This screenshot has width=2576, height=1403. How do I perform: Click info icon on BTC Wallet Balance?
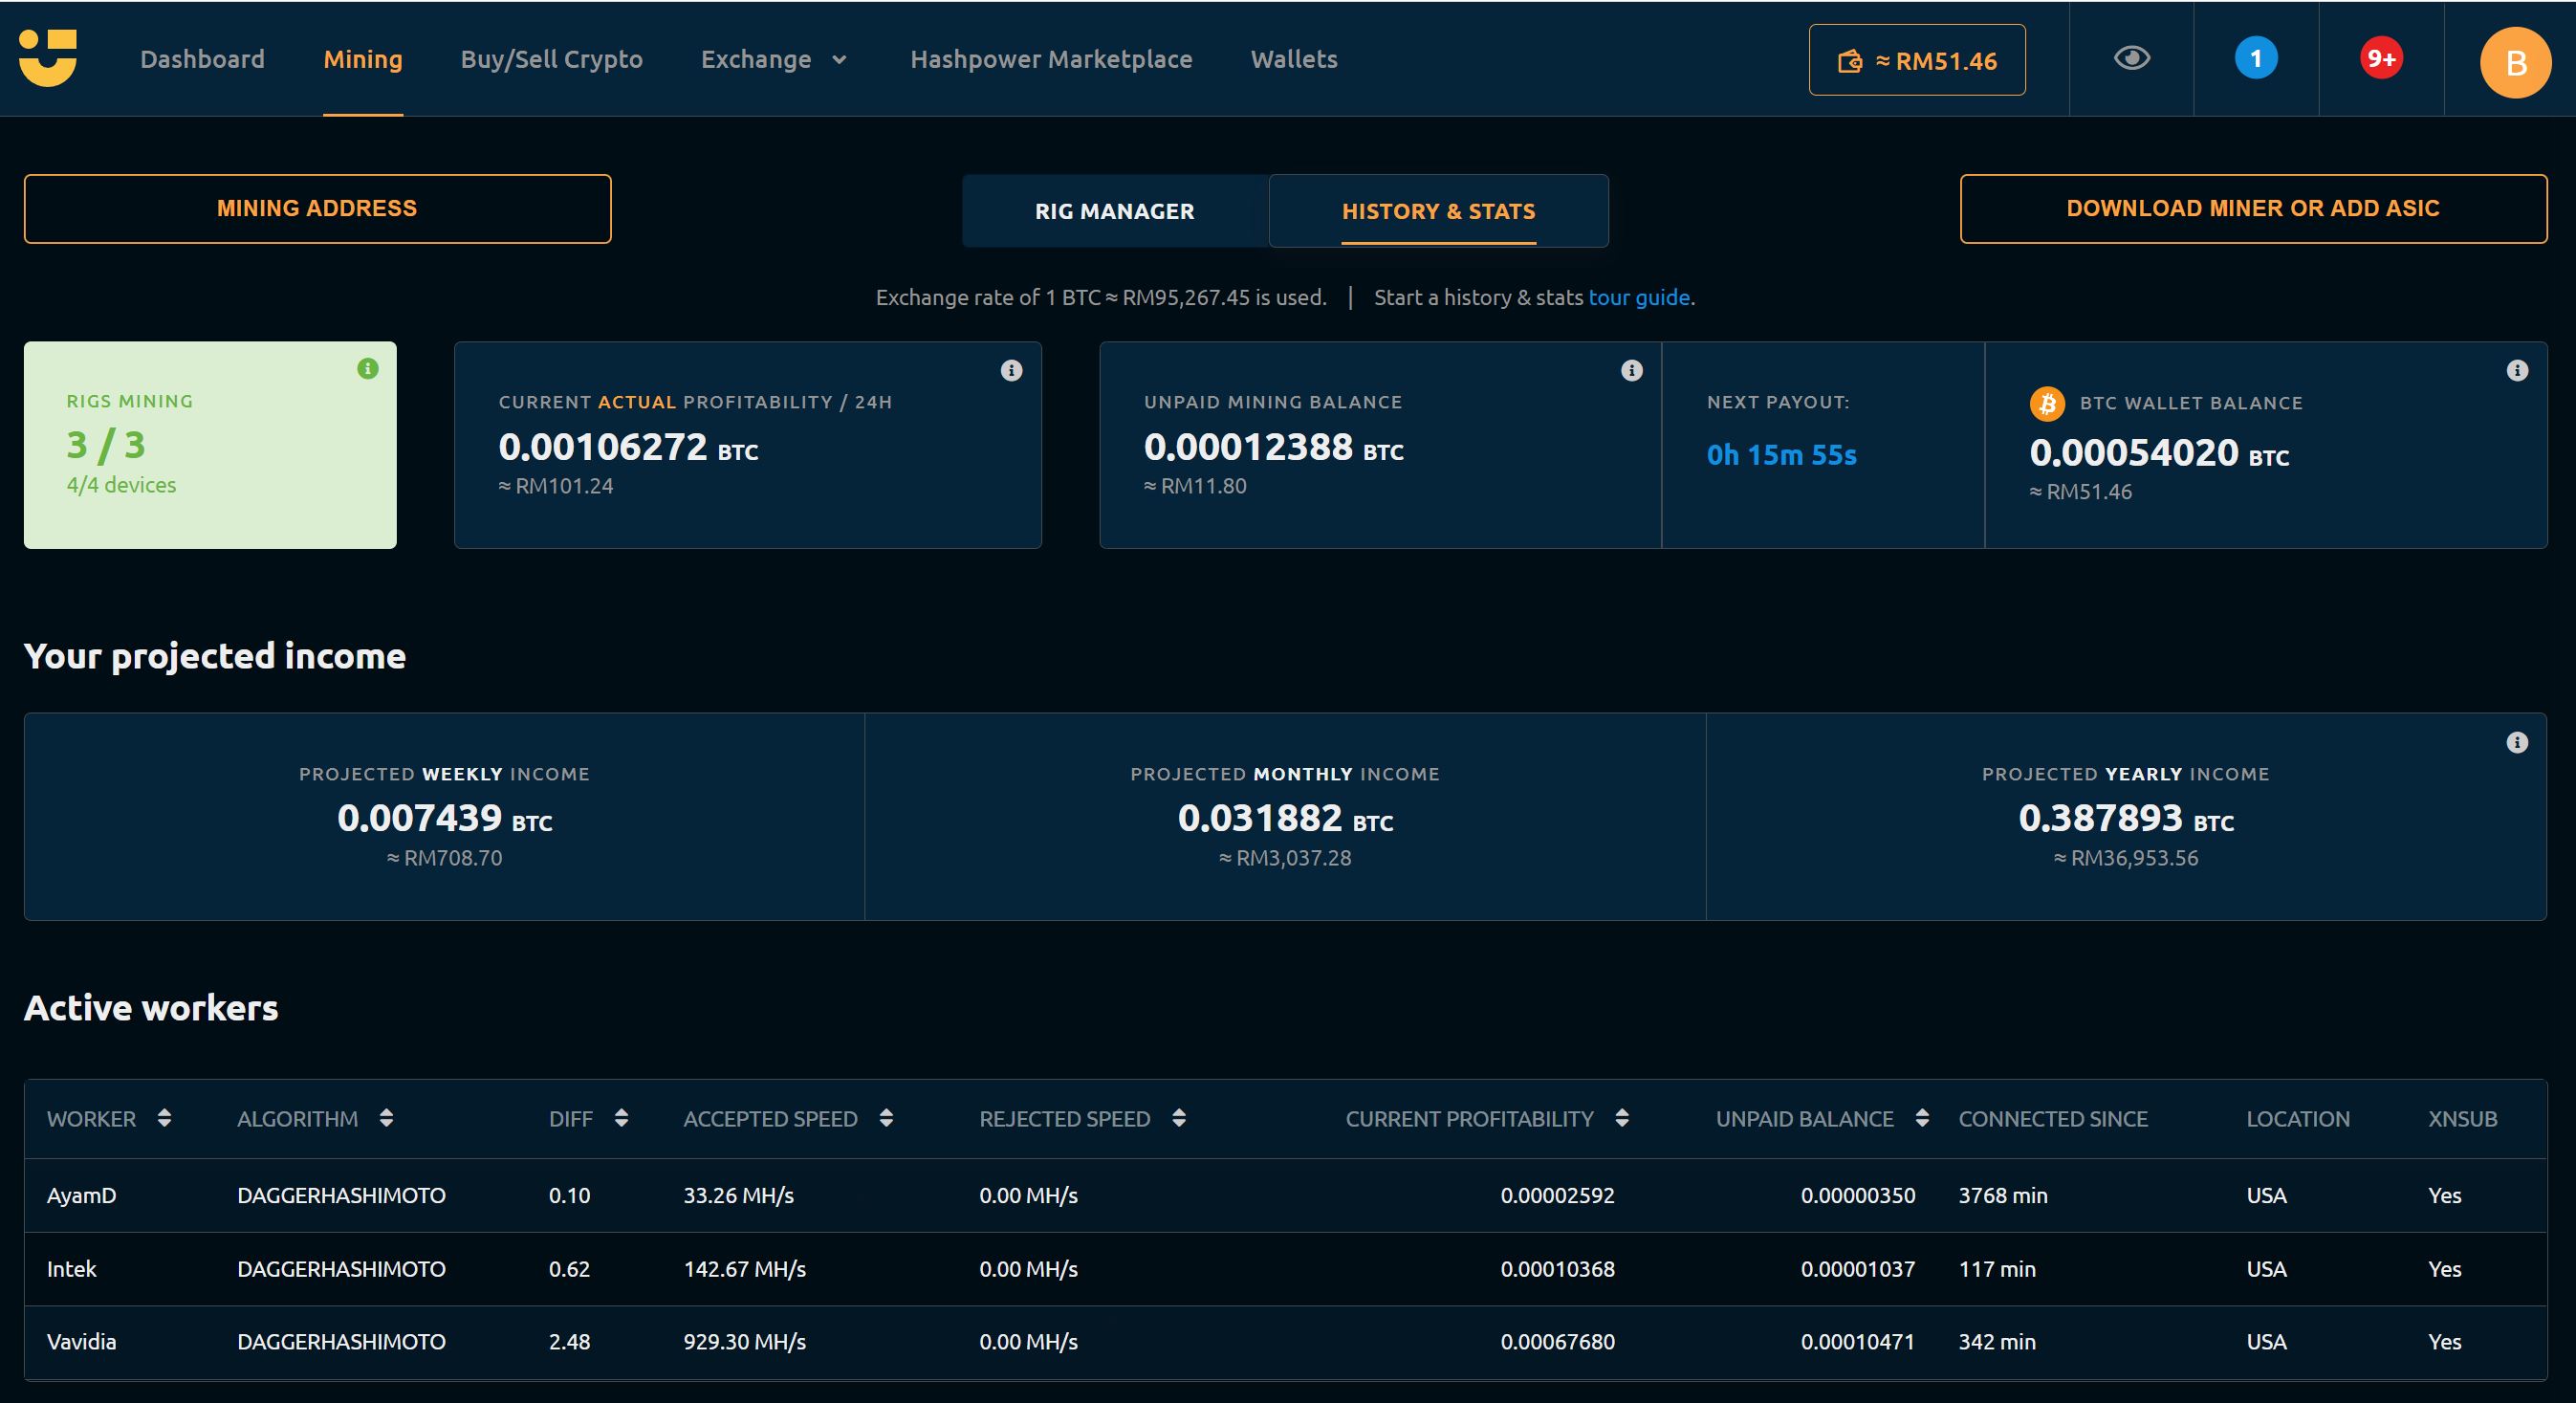[x=2517, y=371]
